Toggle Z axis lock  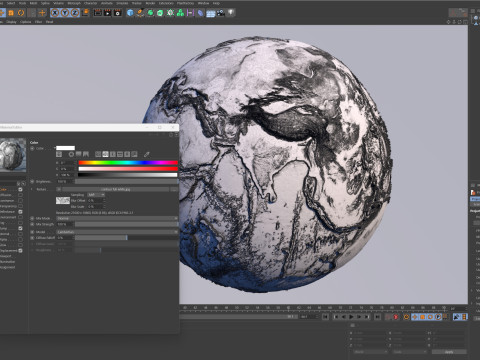pos(75,13)
